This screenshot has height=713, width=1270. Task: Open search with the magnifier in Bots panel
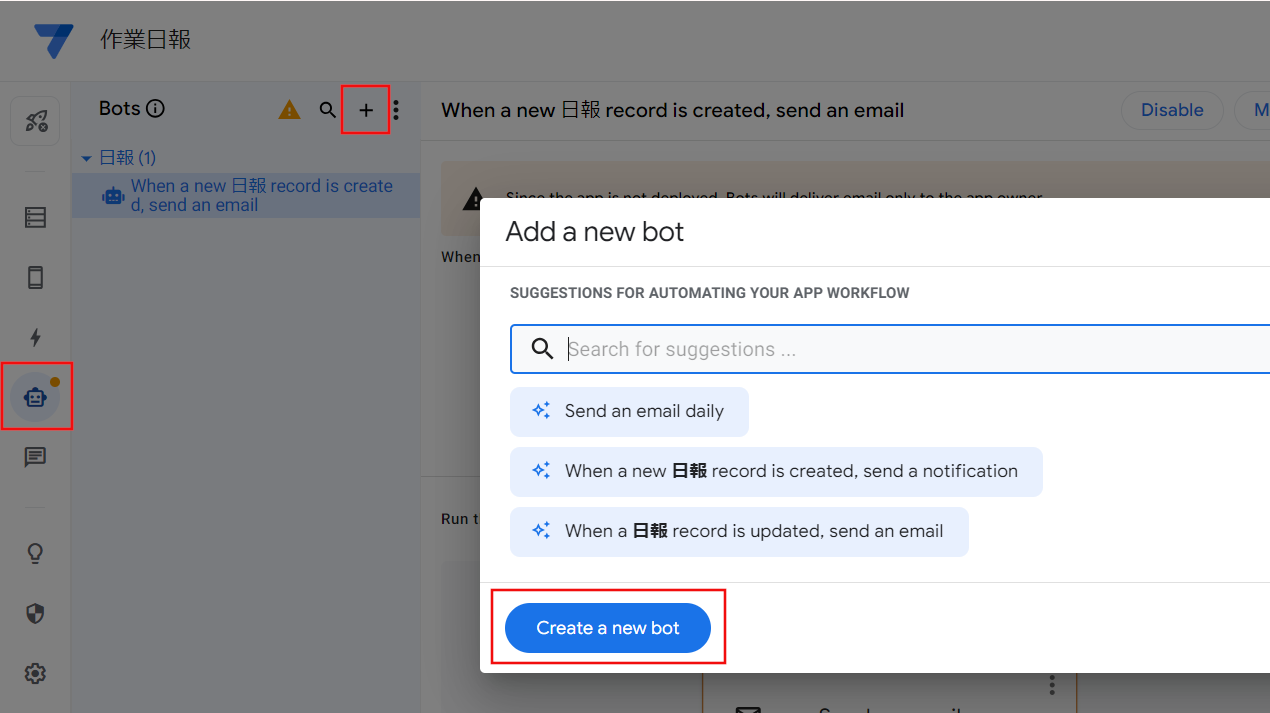(x=328, y=110)
